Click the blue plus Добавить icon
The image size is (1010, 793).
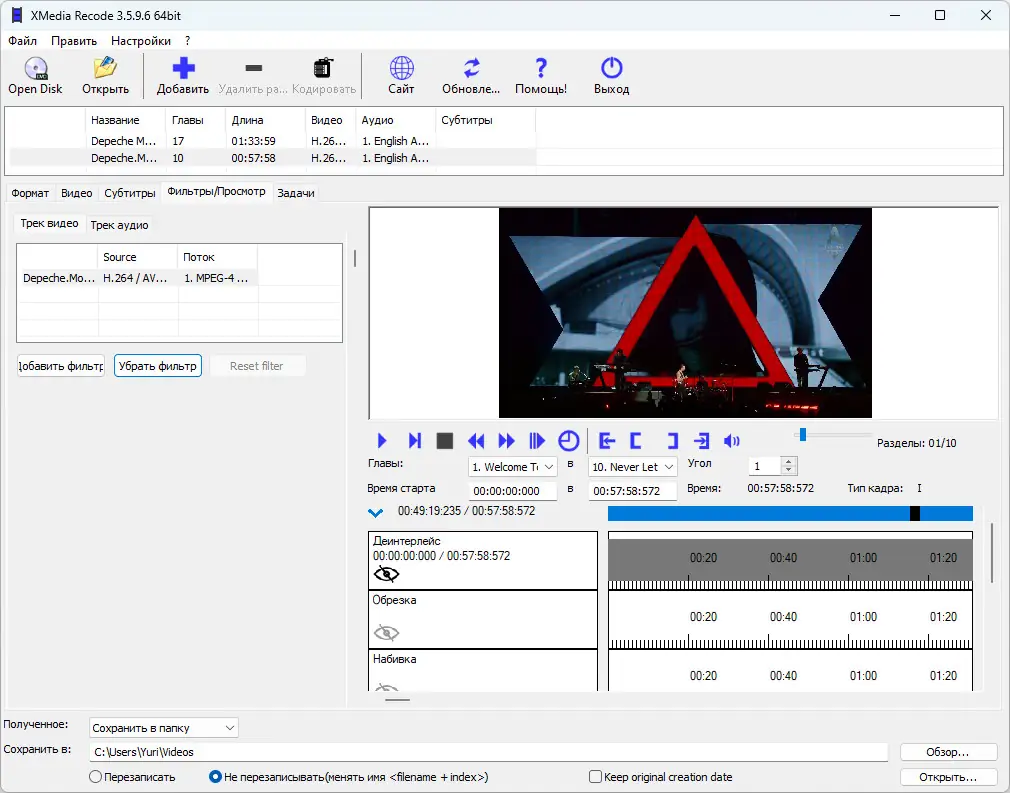[x=183, y=76]
